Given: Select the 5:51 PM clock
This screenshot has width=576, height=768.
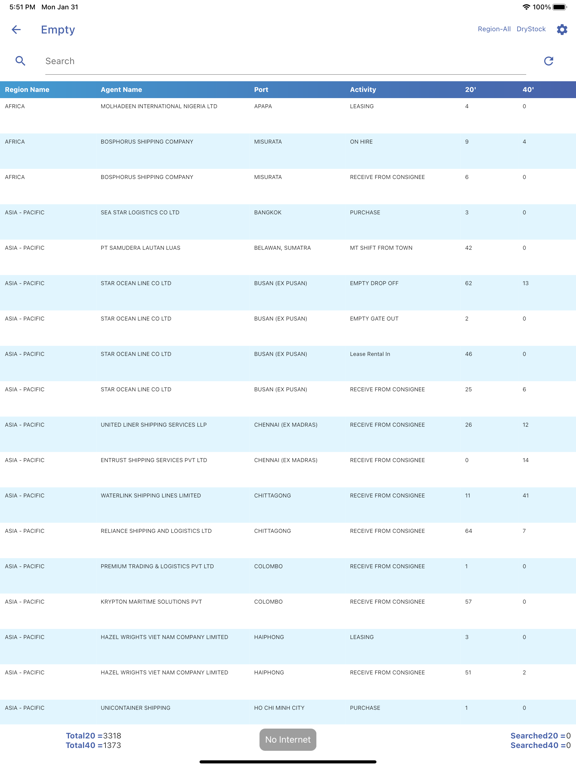Looking at the screenshot, I should pos(22,7).
